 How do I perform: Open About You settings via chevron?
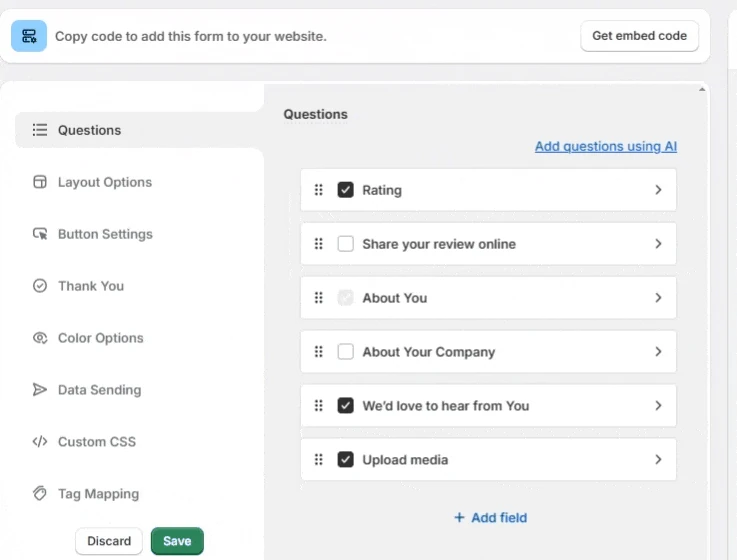coord(658,298)
